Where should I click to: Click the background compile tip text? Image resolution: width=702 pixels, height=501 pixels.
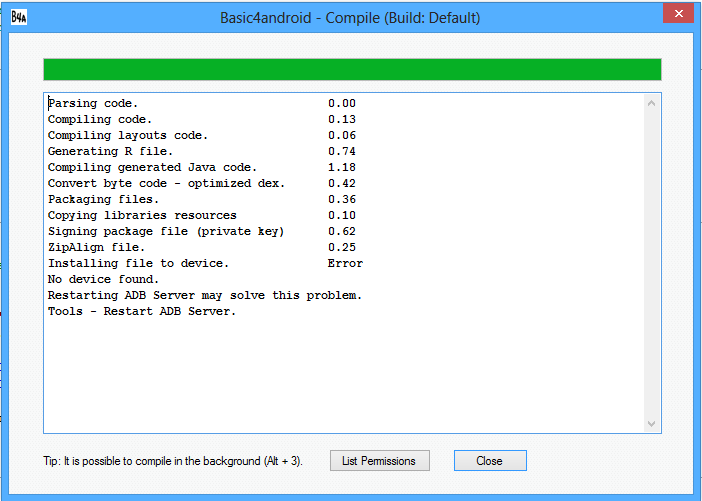(166, 461)
